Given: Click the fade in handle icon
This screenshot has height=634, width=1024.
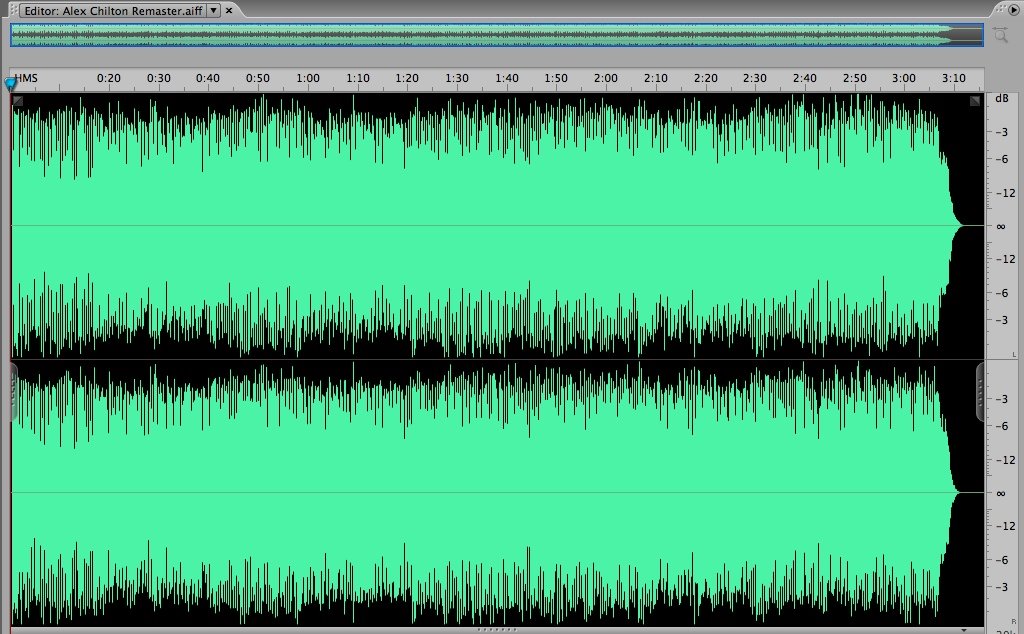Looking at the screenshot, I should click(18, 101).
